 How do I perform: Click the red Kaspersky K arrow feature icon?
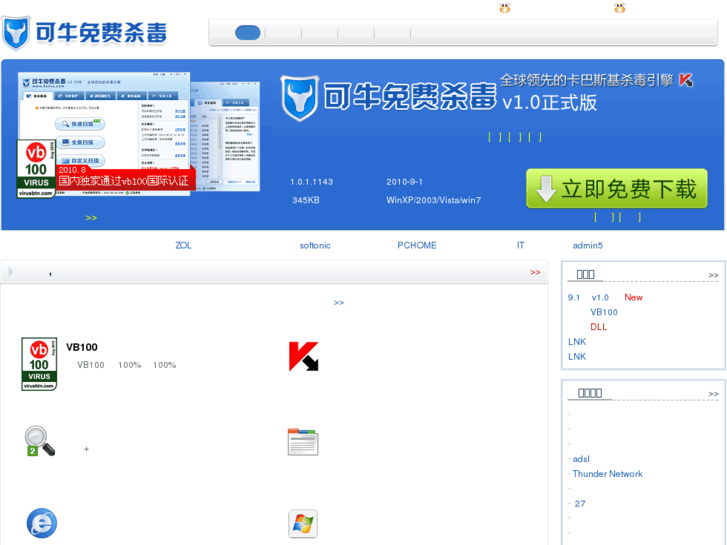click(304, 356)
